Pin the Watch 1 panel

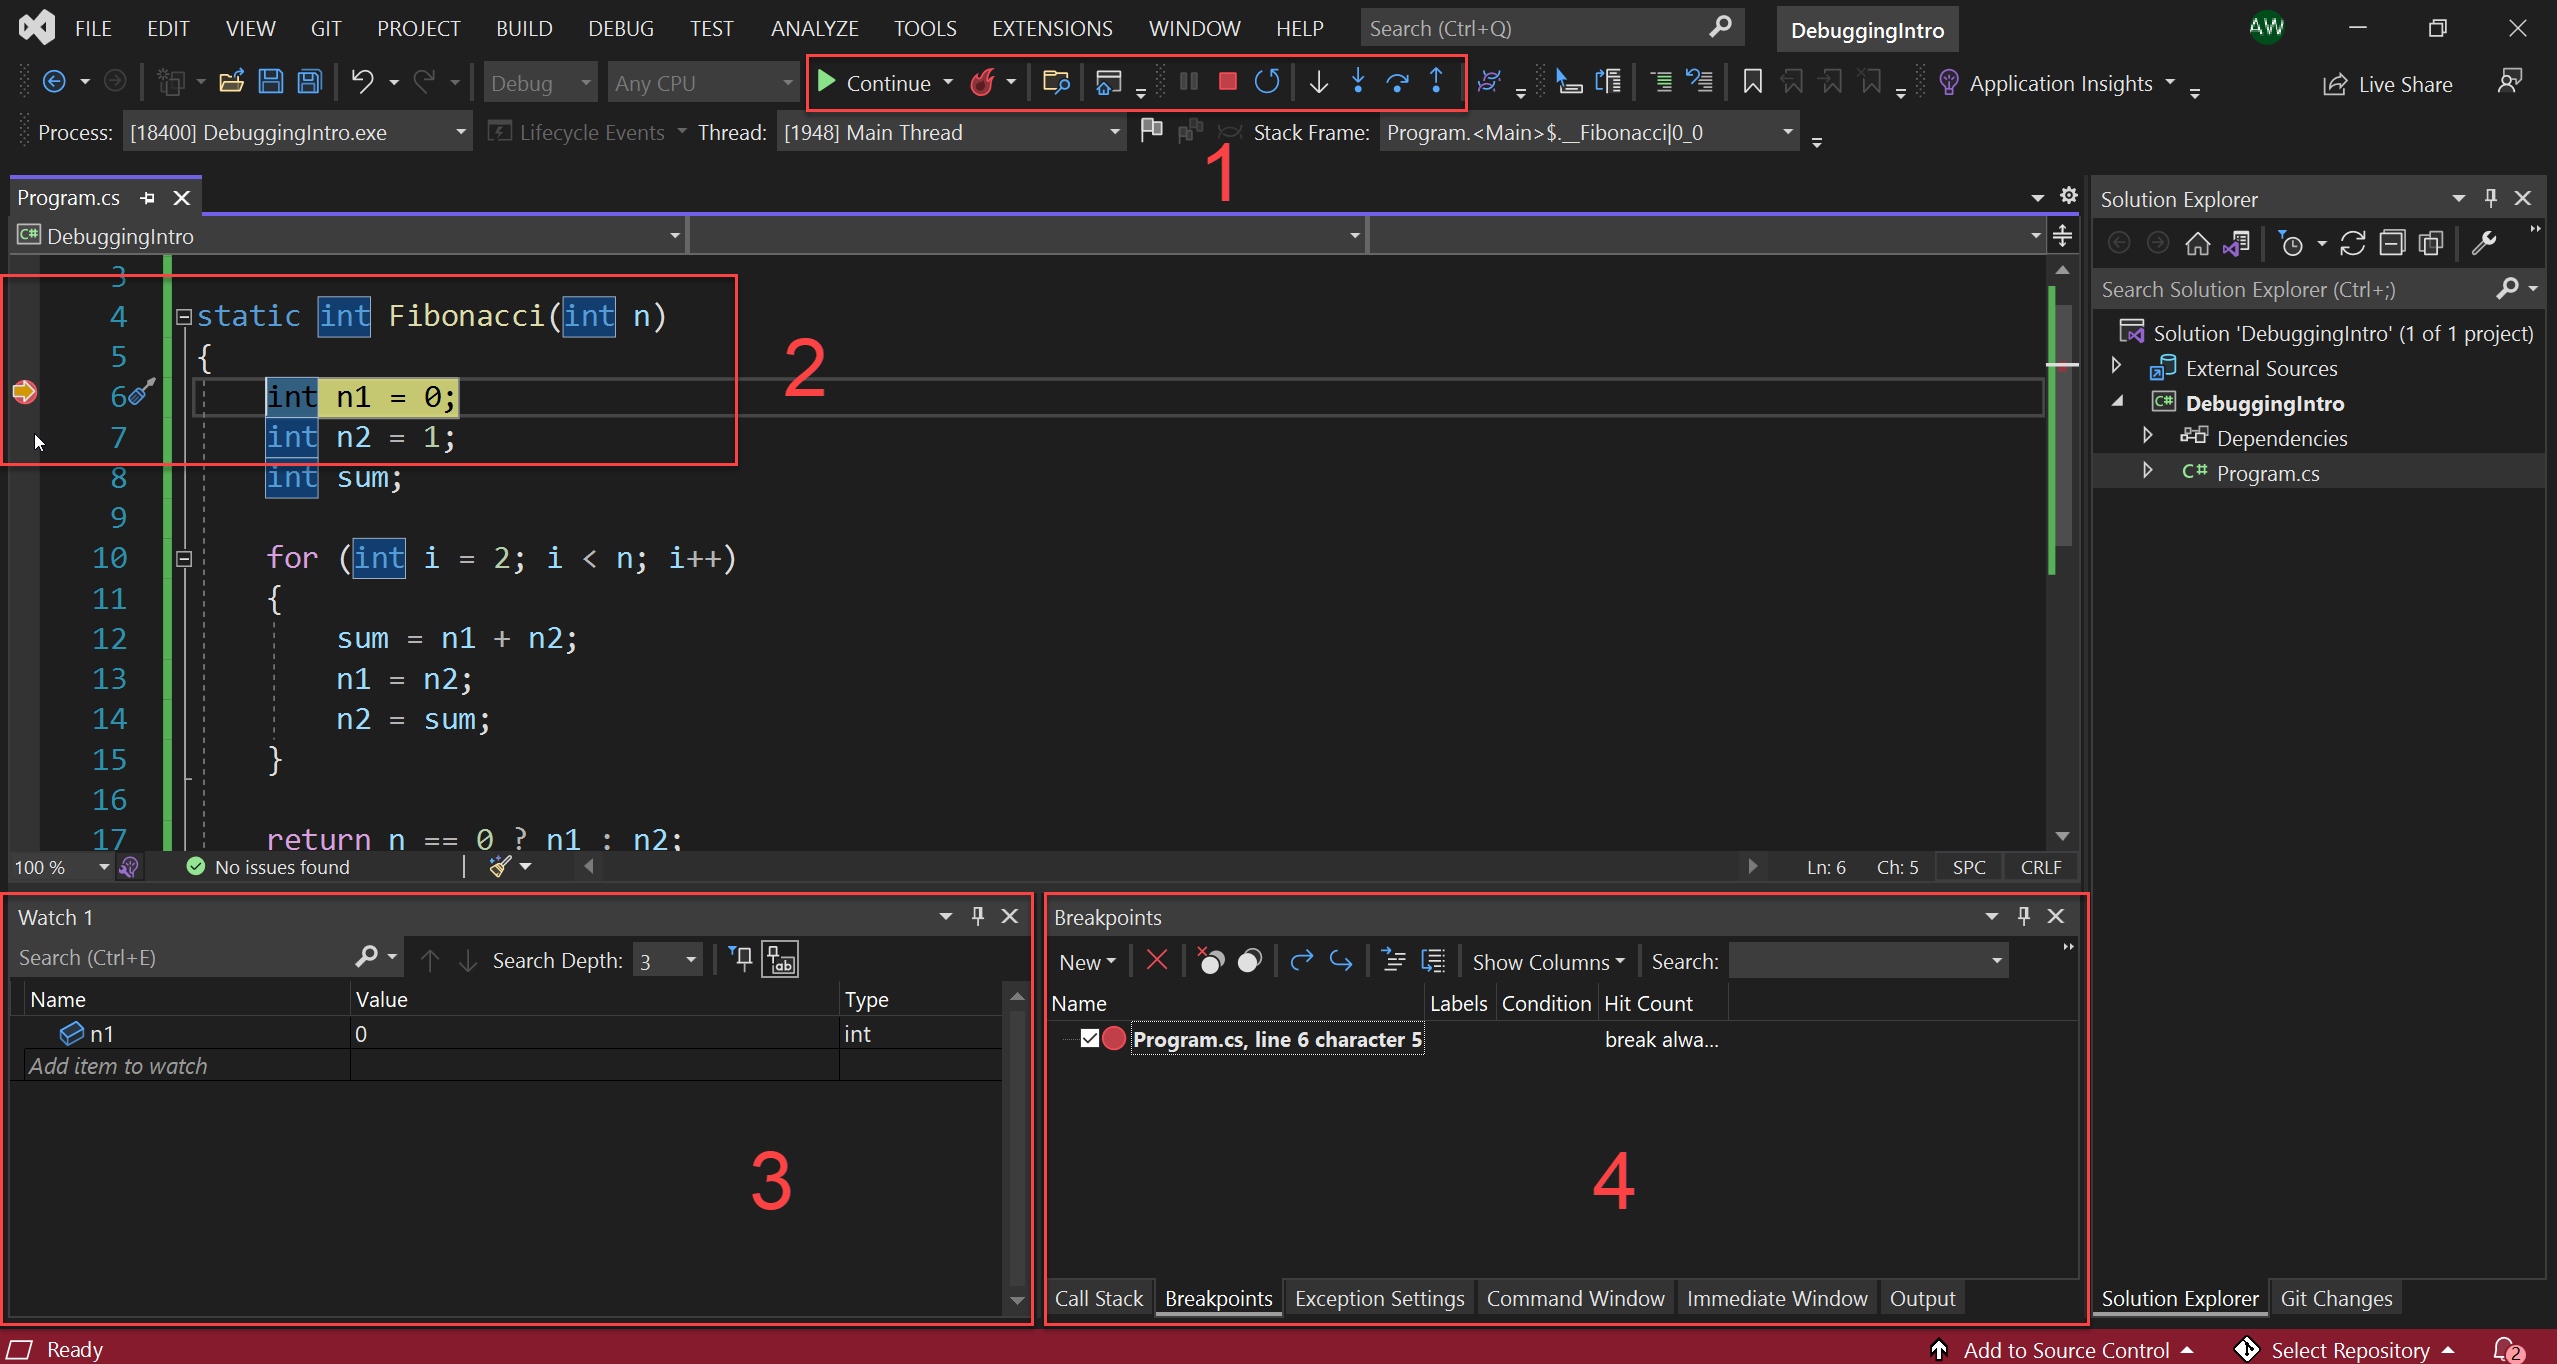tap(977, 916)
